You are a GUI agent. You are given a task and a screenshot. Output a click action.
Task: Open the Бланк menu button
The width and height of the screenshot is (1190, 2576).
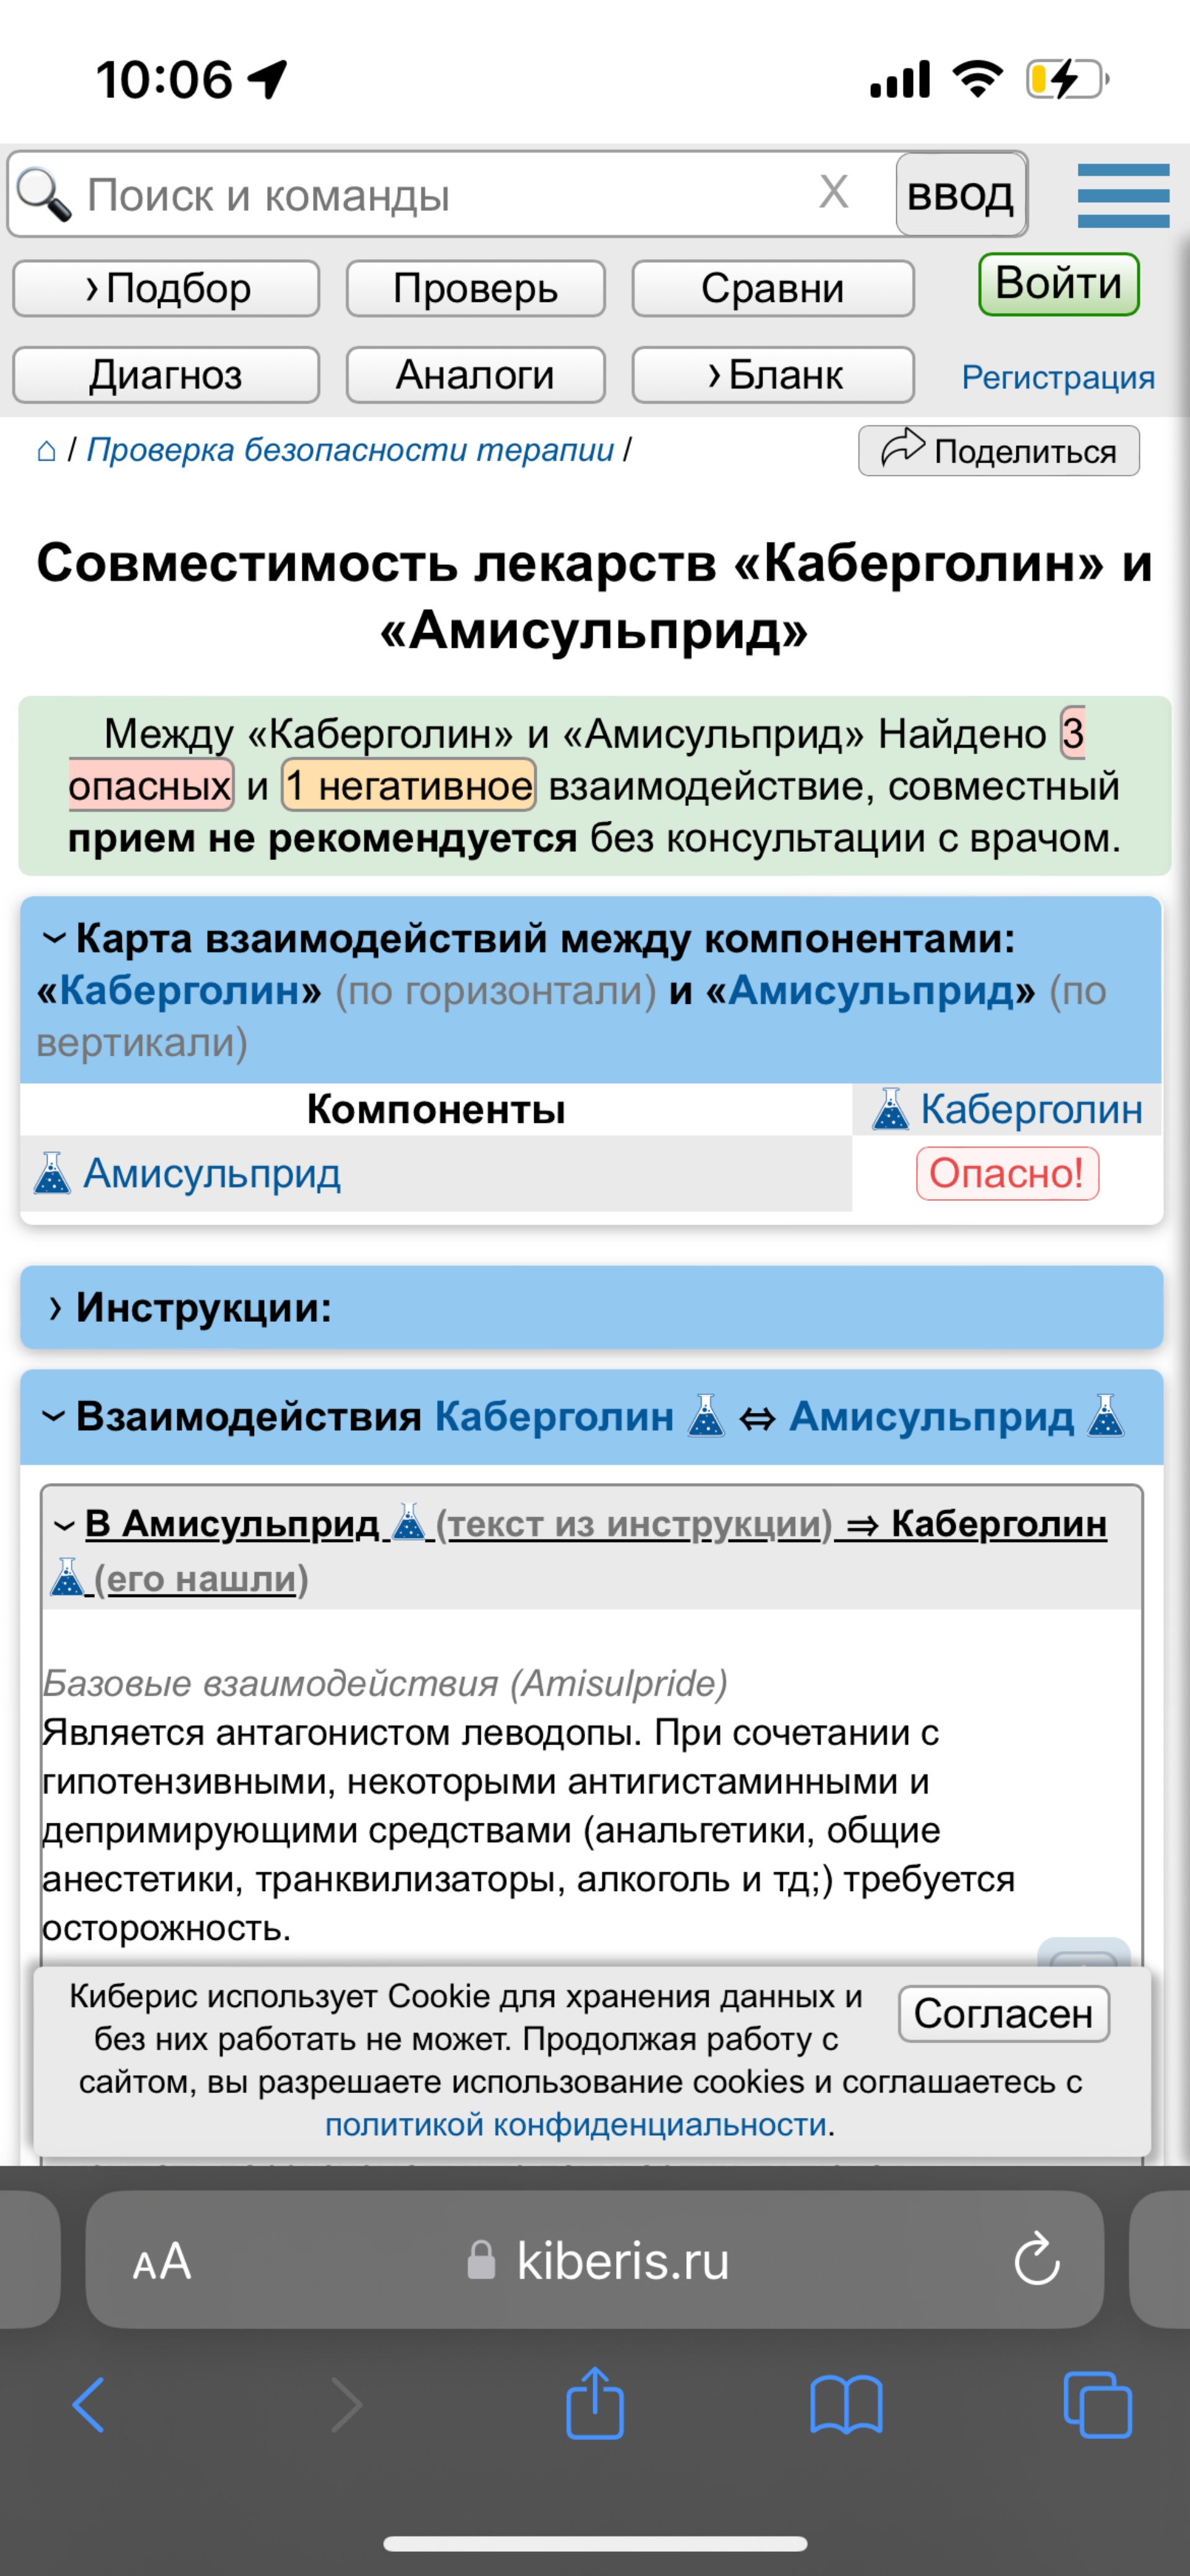coord(772,375)
